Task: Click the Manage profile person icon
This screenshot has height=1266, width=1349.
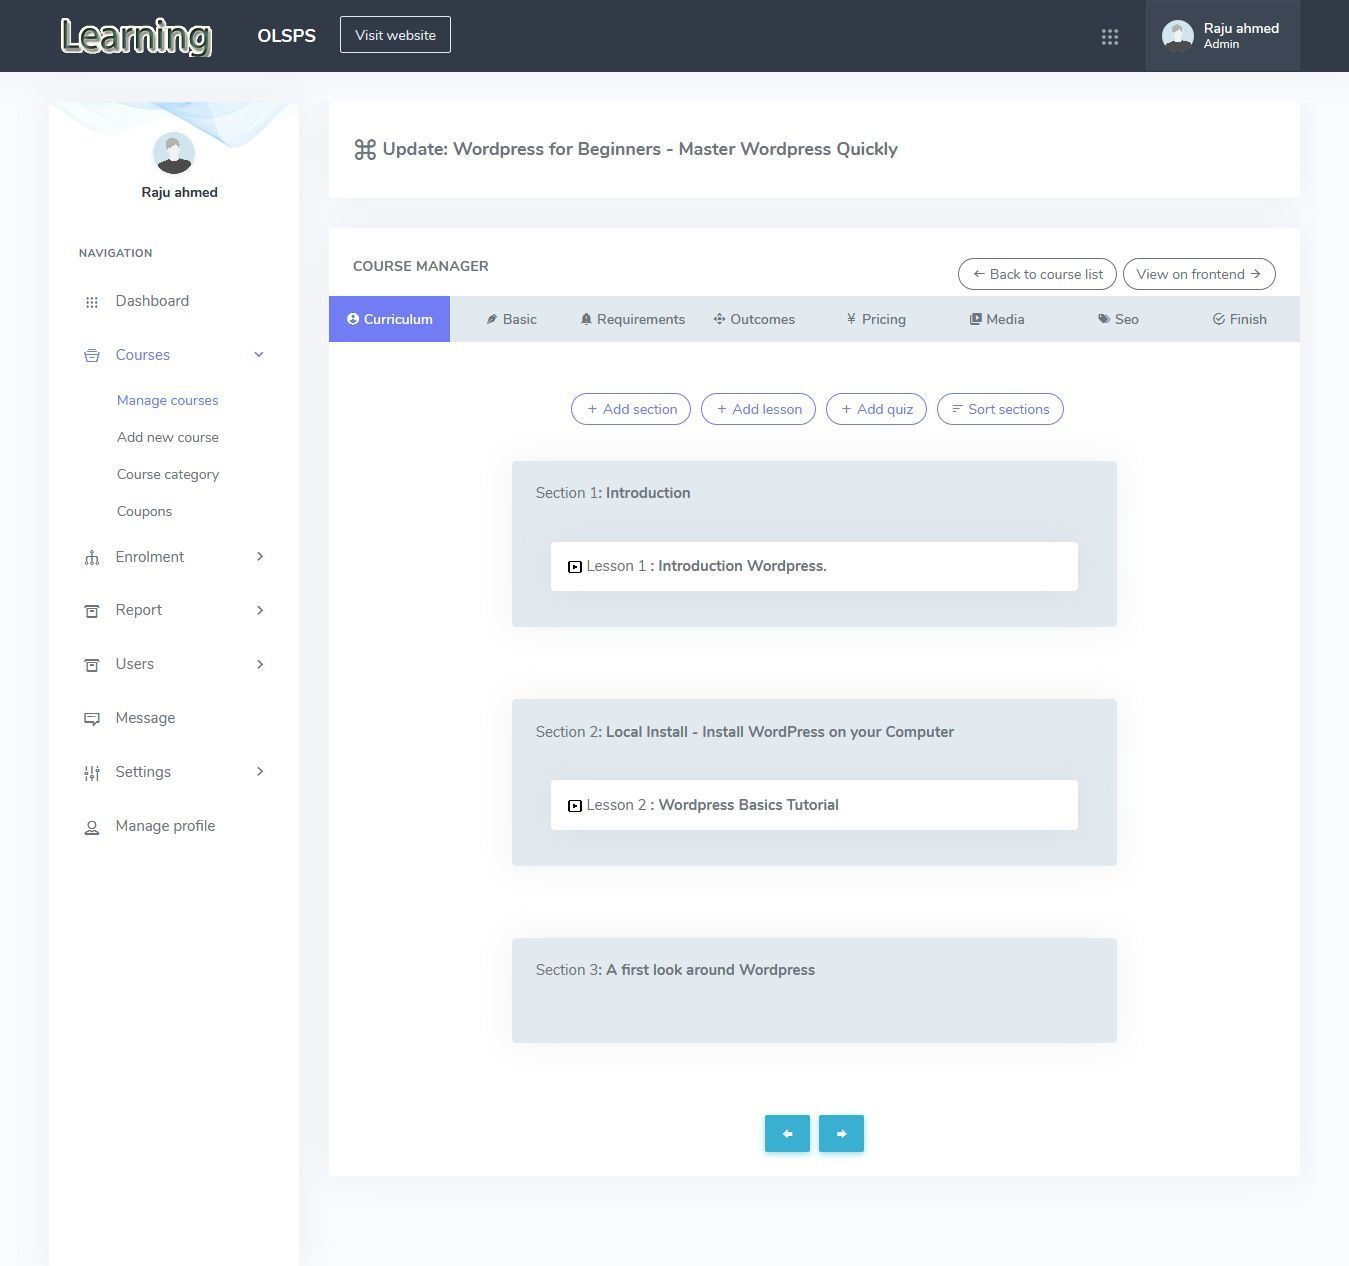Action: 92,827
